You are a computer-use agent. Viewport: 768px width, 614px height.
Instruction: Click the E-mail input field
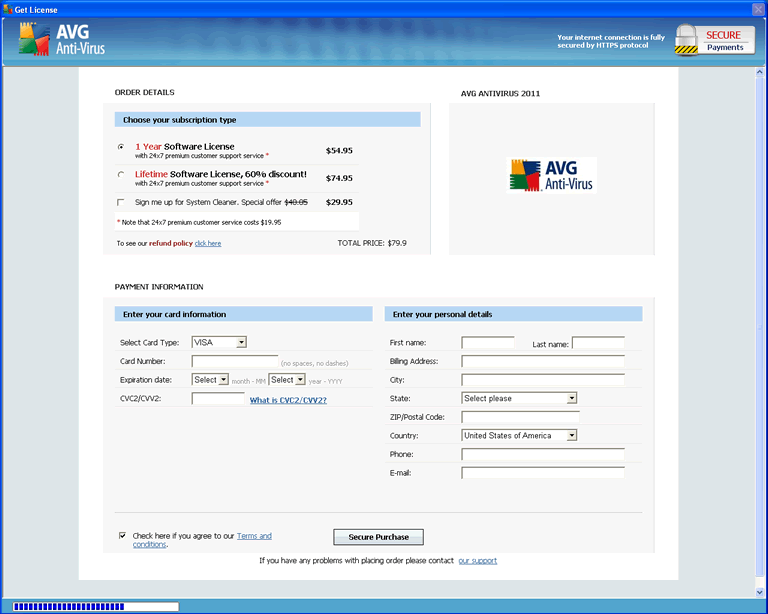pos(542,473)
